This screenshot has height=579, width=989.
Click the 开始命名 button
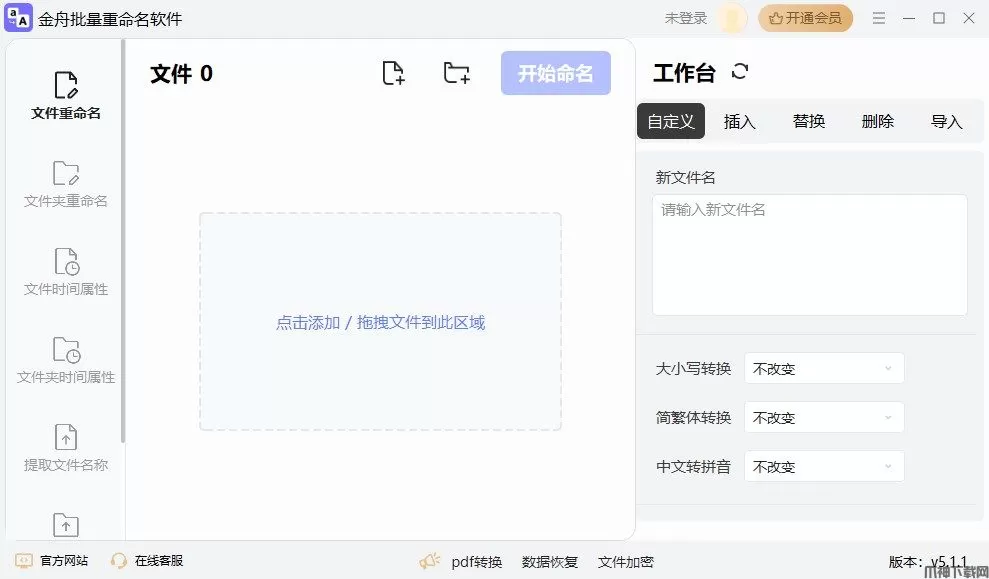[555, 73]
